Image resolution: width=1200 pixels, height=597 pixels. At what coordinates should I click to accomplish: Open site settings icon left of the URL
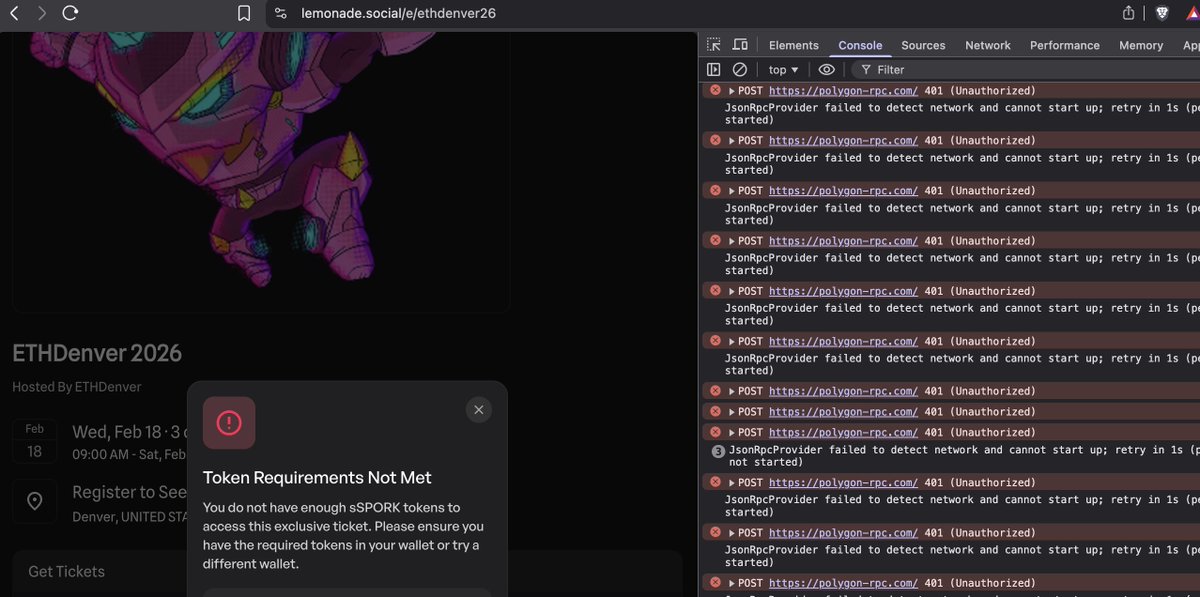[x=280, y=13]
